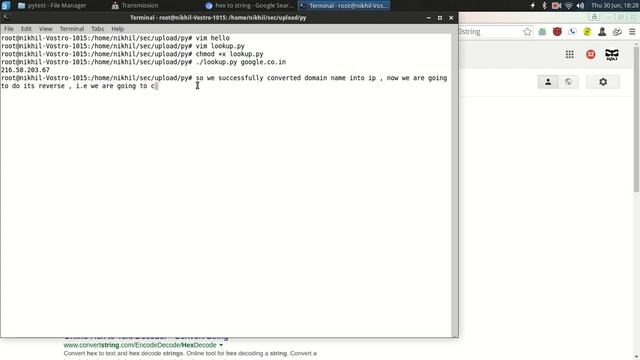The height and width of the screenshot is (360, 640).
Task: Open the Google apps grid
Action: click(569, 54)
